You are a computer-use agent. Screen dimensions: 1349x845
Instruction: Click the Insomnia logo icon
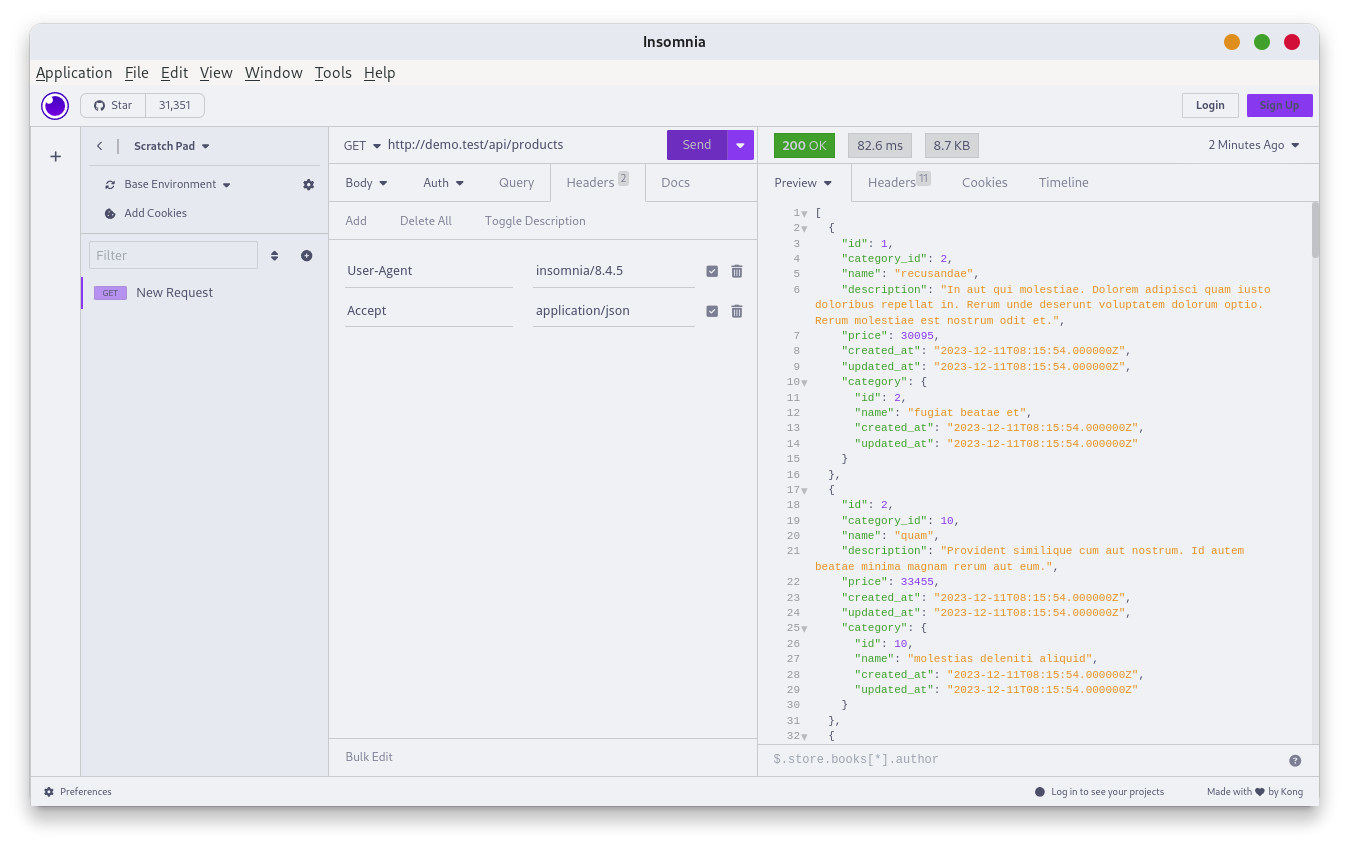click(x=55, y=106)
